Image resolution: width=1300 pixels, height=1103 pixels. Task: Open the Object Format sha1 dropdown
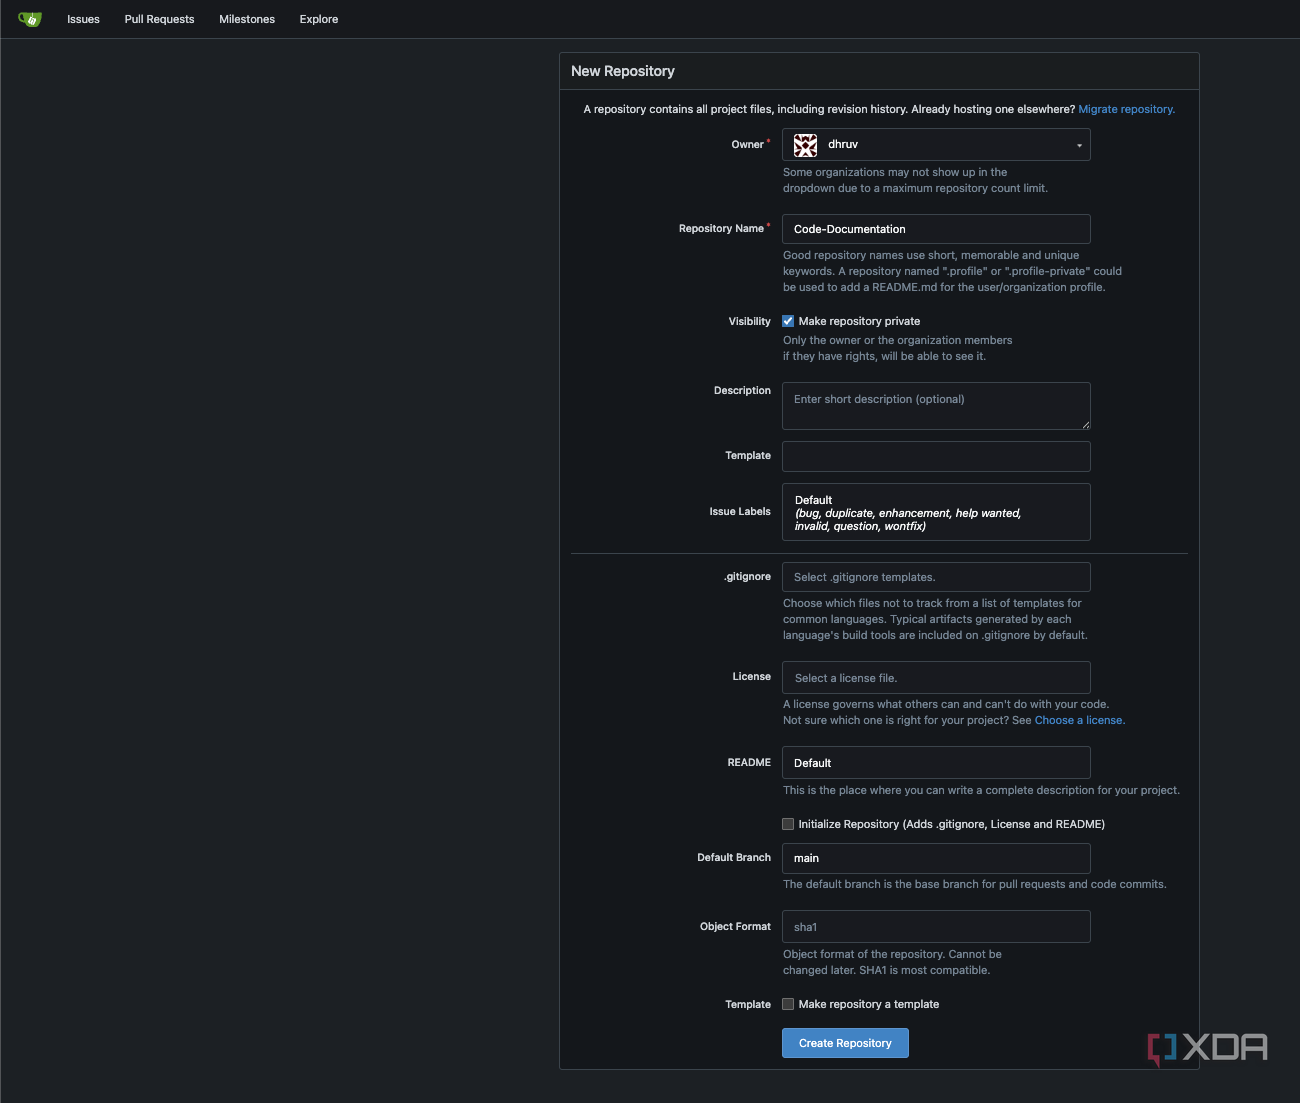[936, 926]
